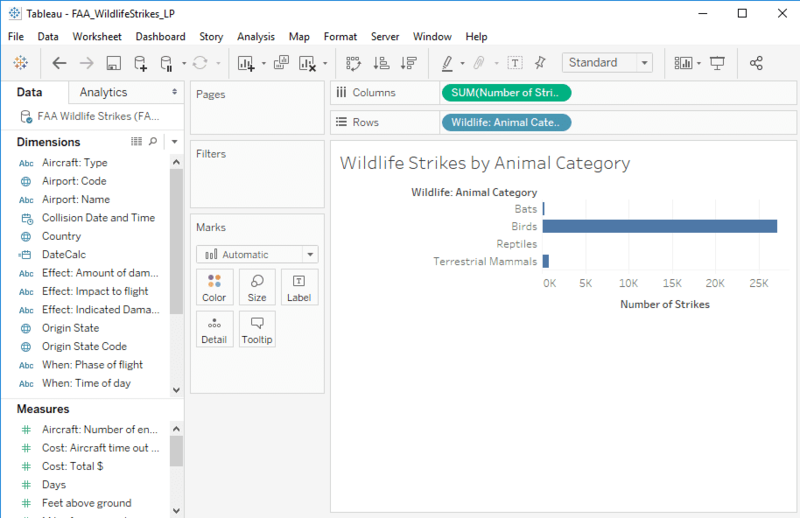Open the Show/Hide Cards dropdown arrow
The image size is (800, 518).
pyautogui.click(x=699, y=63)
